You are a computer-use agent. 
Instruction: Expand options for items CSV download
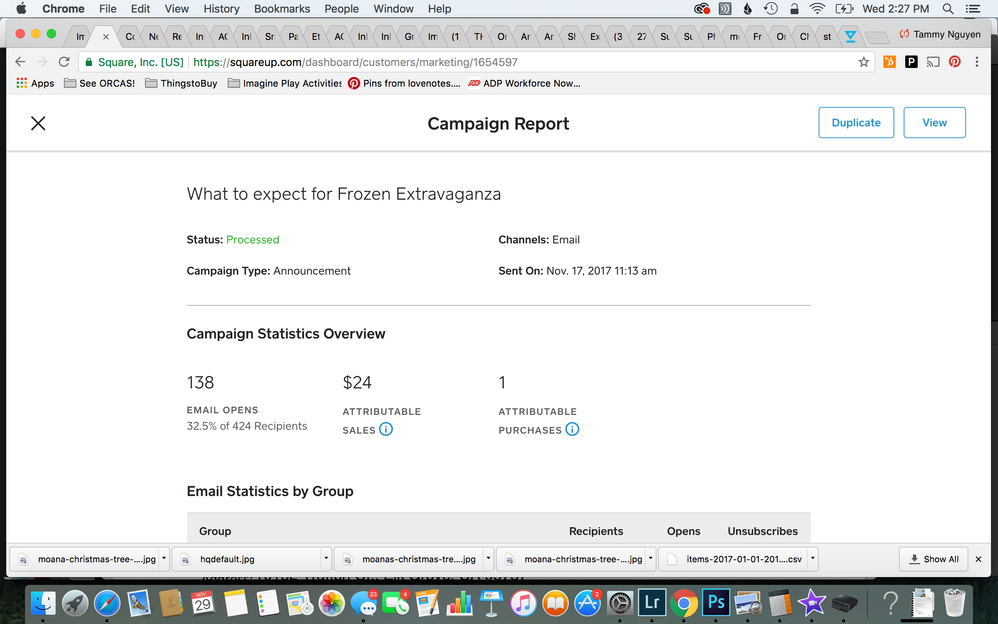pyautogui.click(x=812, y=559)
